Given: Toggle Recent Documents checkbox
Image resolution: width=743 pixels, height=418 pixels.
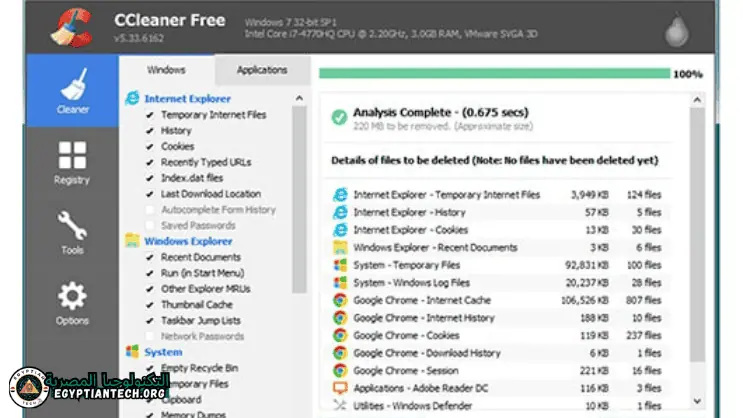Looking at the screenshot, I should pyautogui.click(x=150, y=257).
